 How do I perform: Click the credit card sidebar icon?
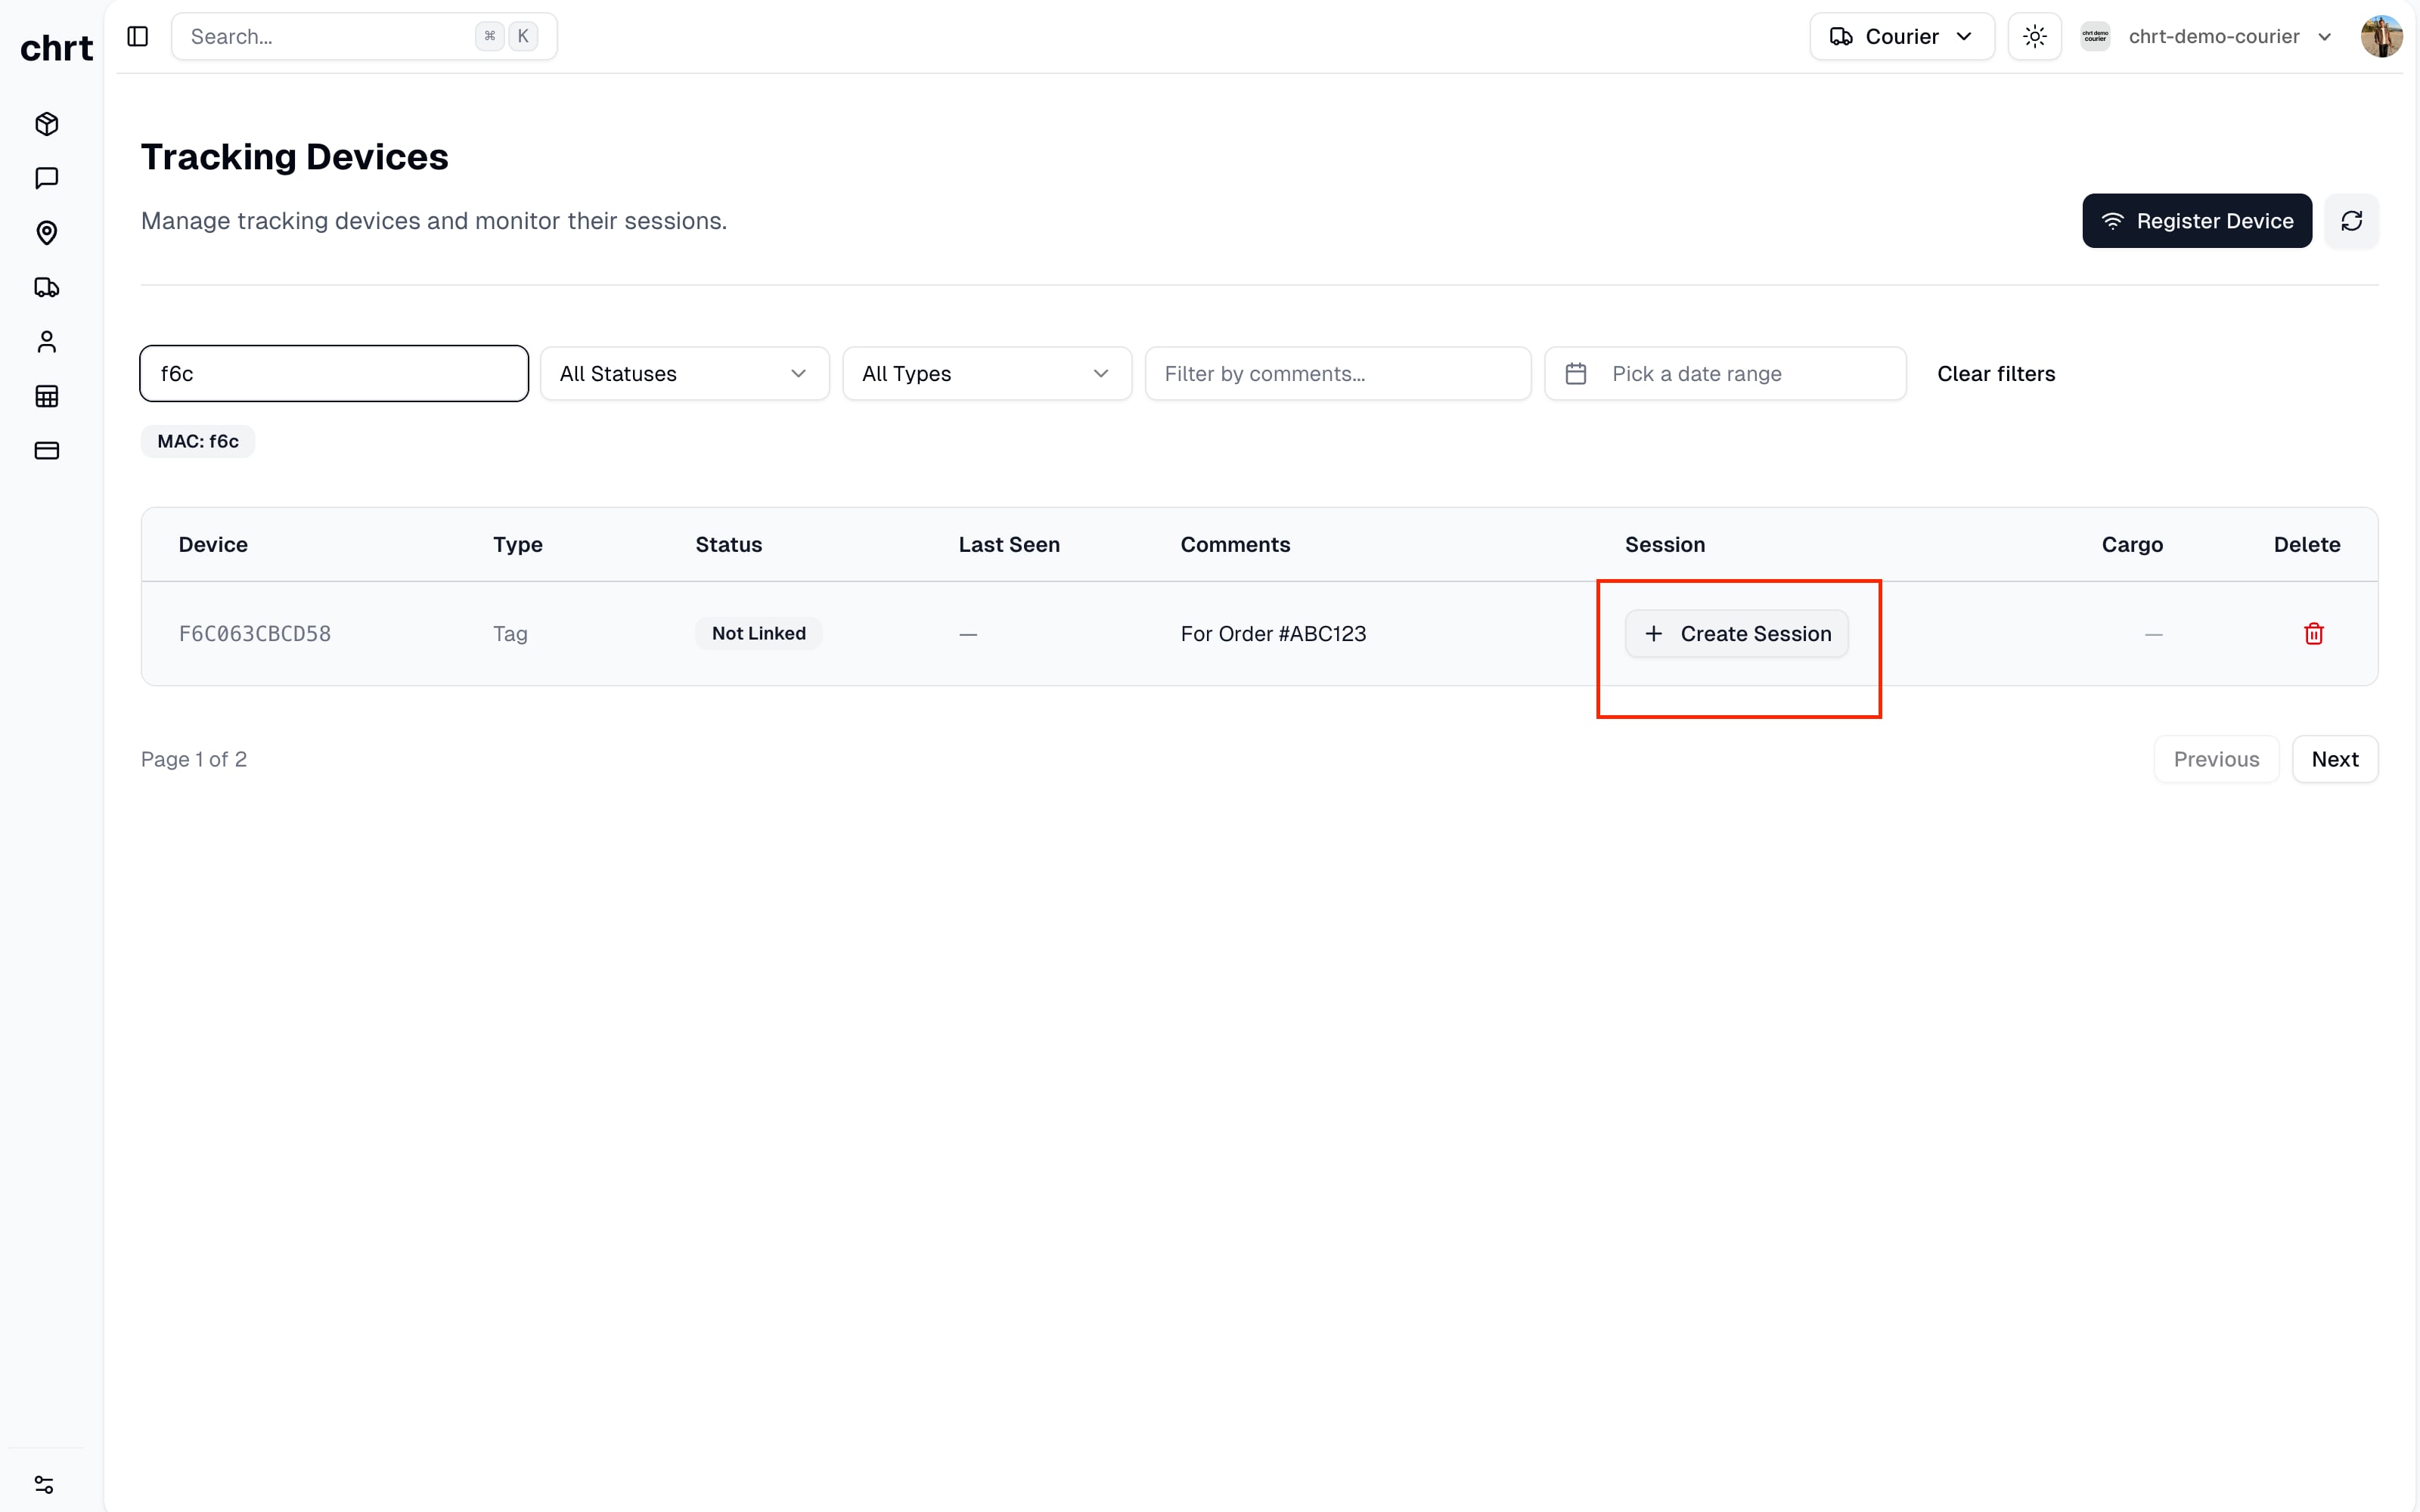[46, 451]
